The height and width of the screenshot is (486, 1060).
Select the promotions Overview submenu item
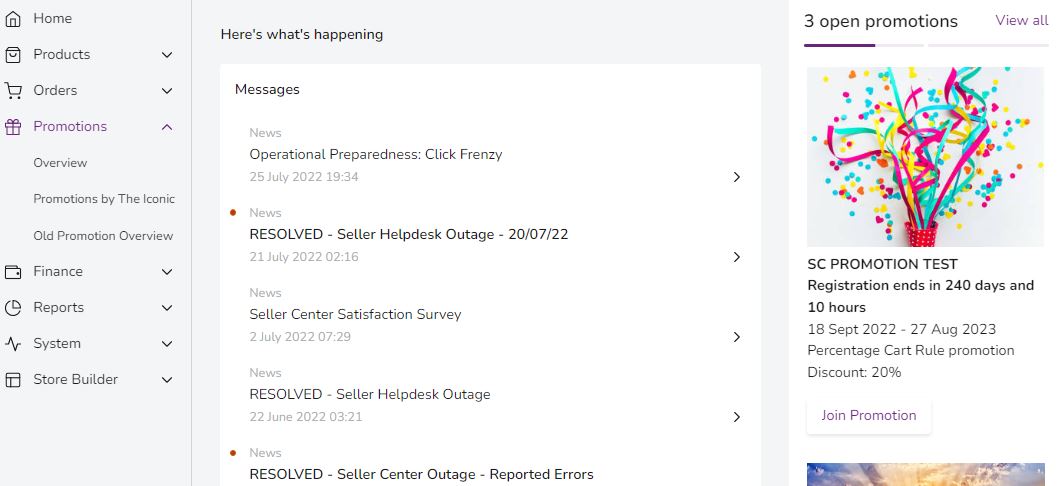tap(60, 163)
